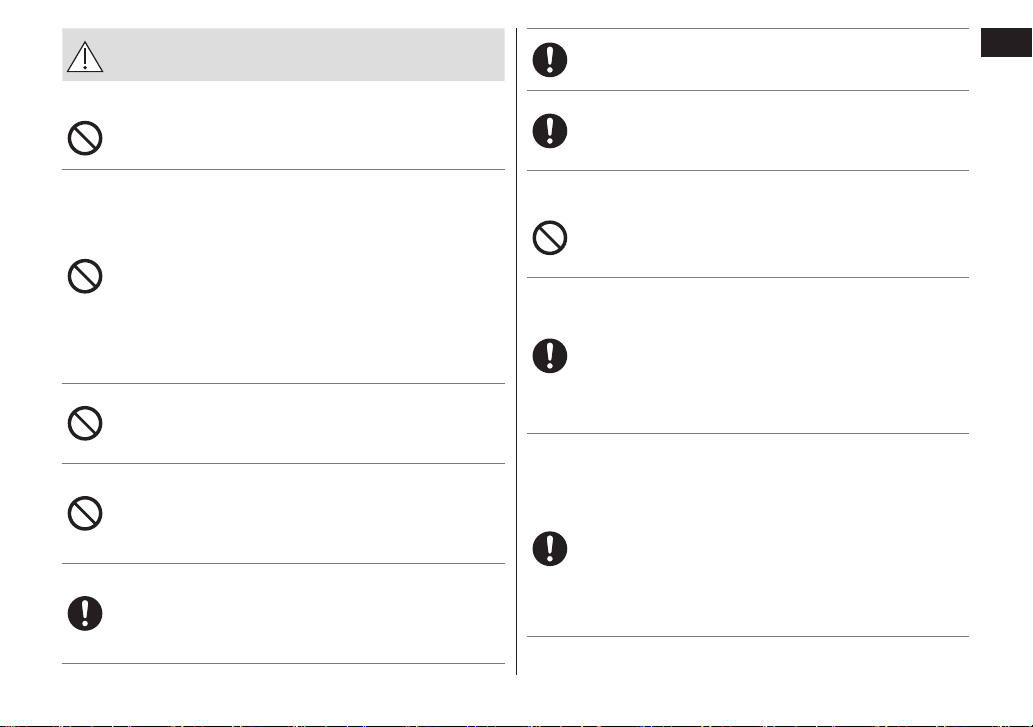Click the black tab at top-right page corner

(x=1007, y=43)
